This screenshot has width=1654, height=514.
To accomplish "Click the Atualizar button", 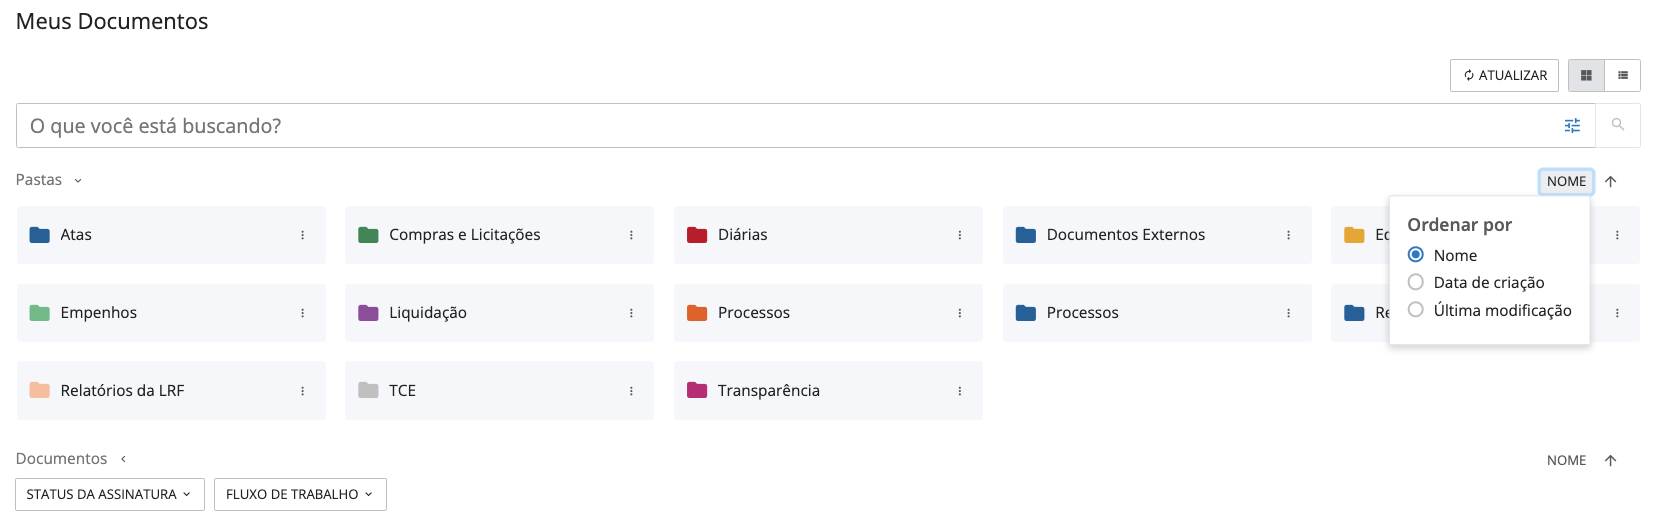I will [1503, 76].
